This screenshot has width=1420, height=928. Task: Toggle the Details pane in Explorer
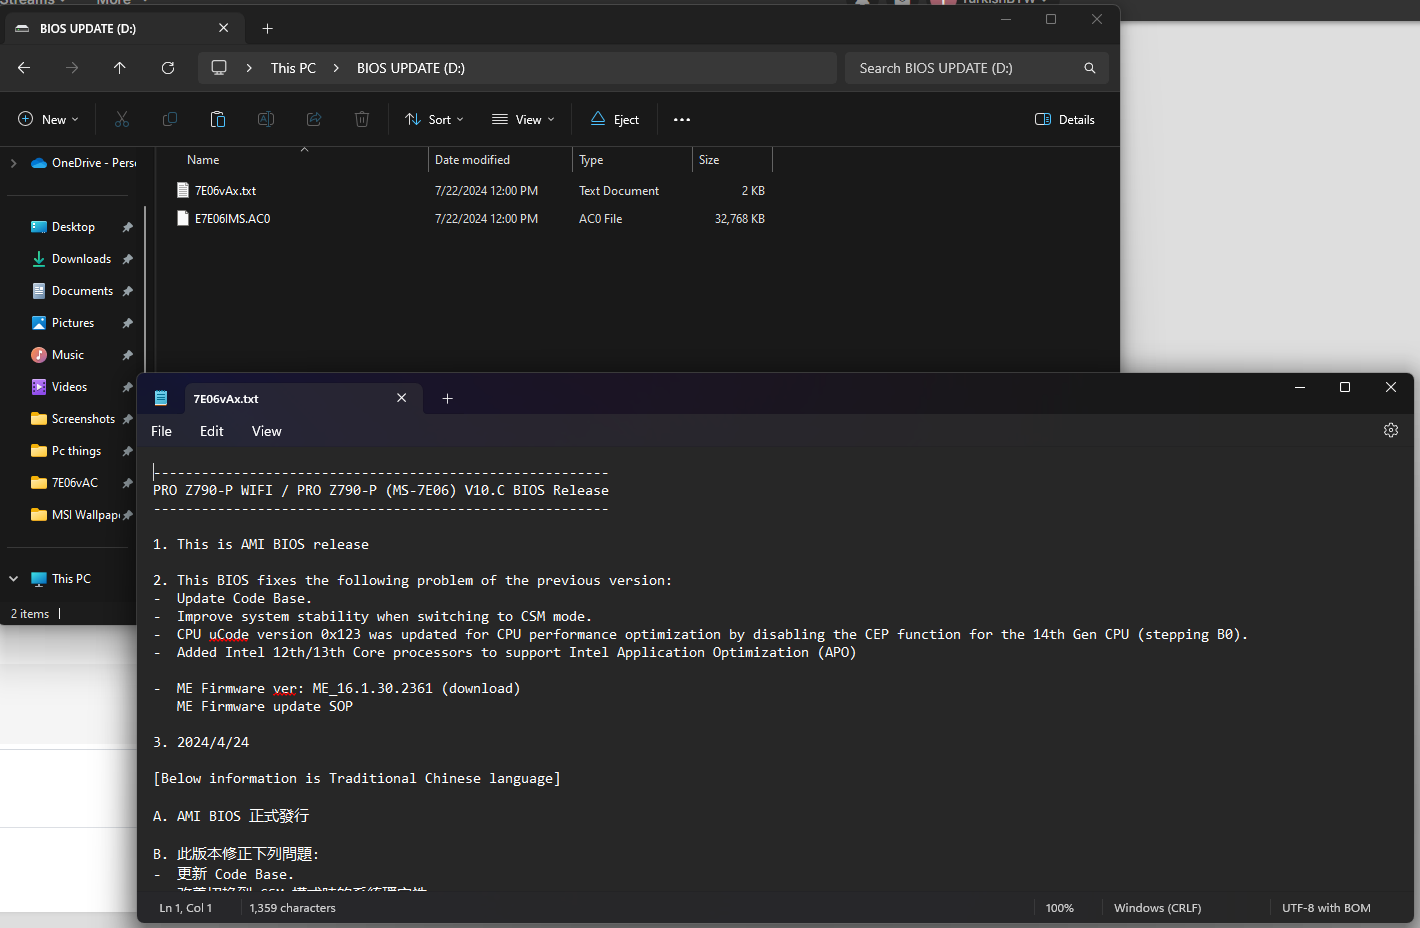tap(1065, 119)
